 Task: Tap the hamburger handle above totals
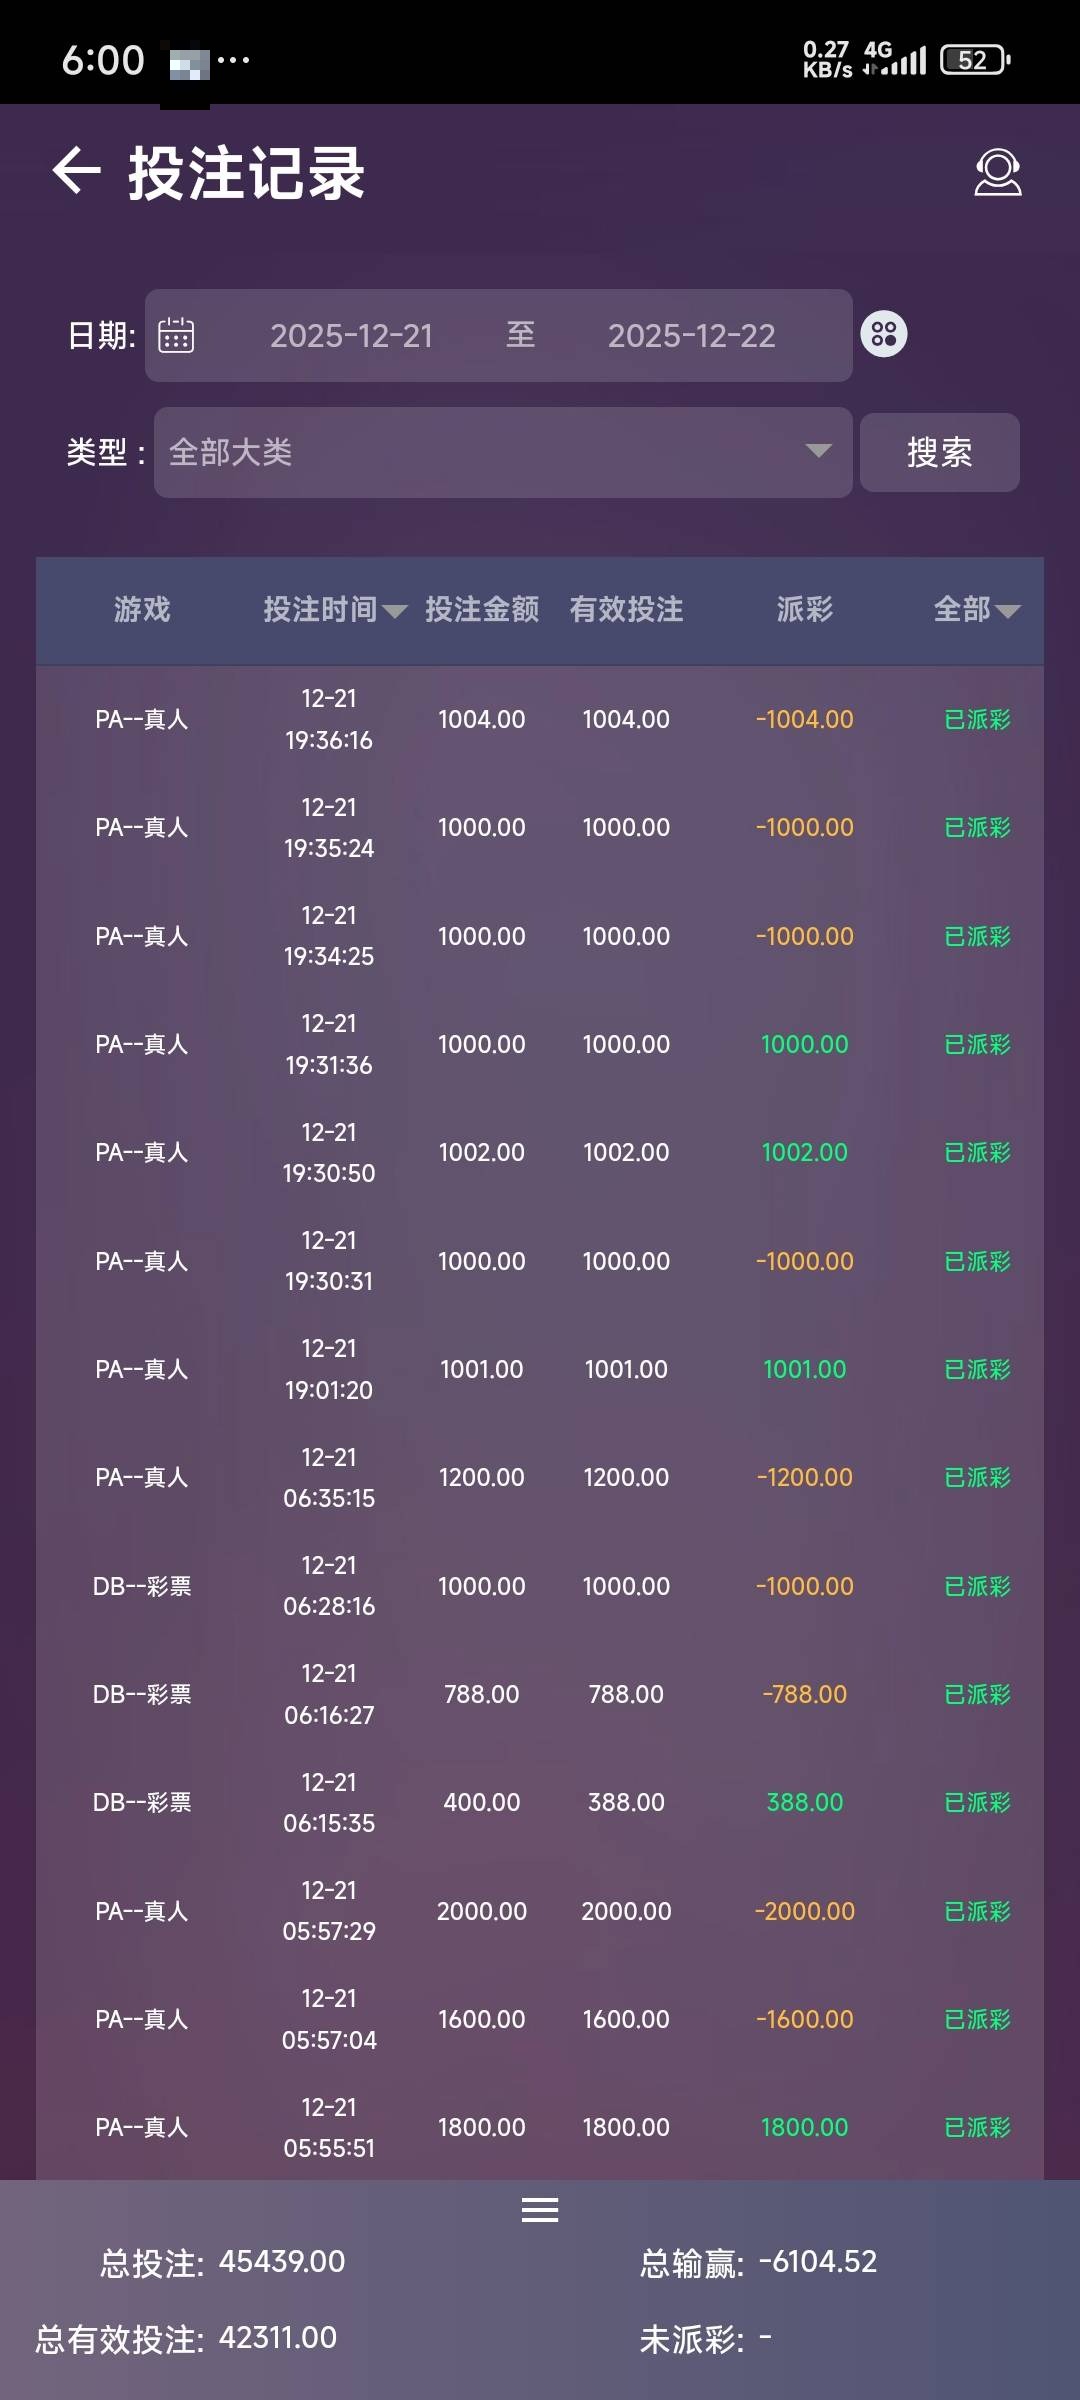click(540, 2209)
